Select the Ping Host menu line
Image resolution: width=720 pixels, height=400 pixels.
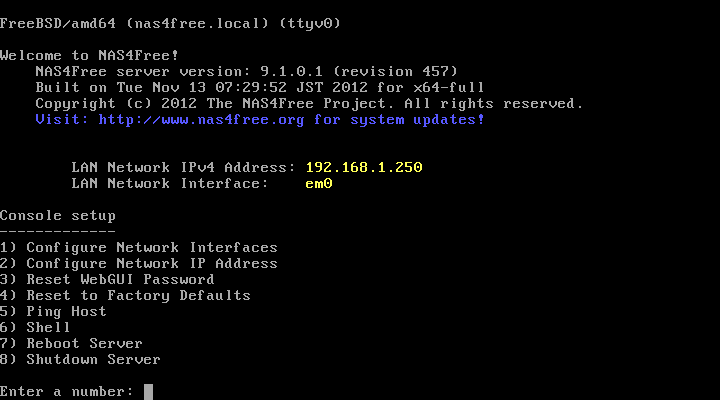point(53,312)
